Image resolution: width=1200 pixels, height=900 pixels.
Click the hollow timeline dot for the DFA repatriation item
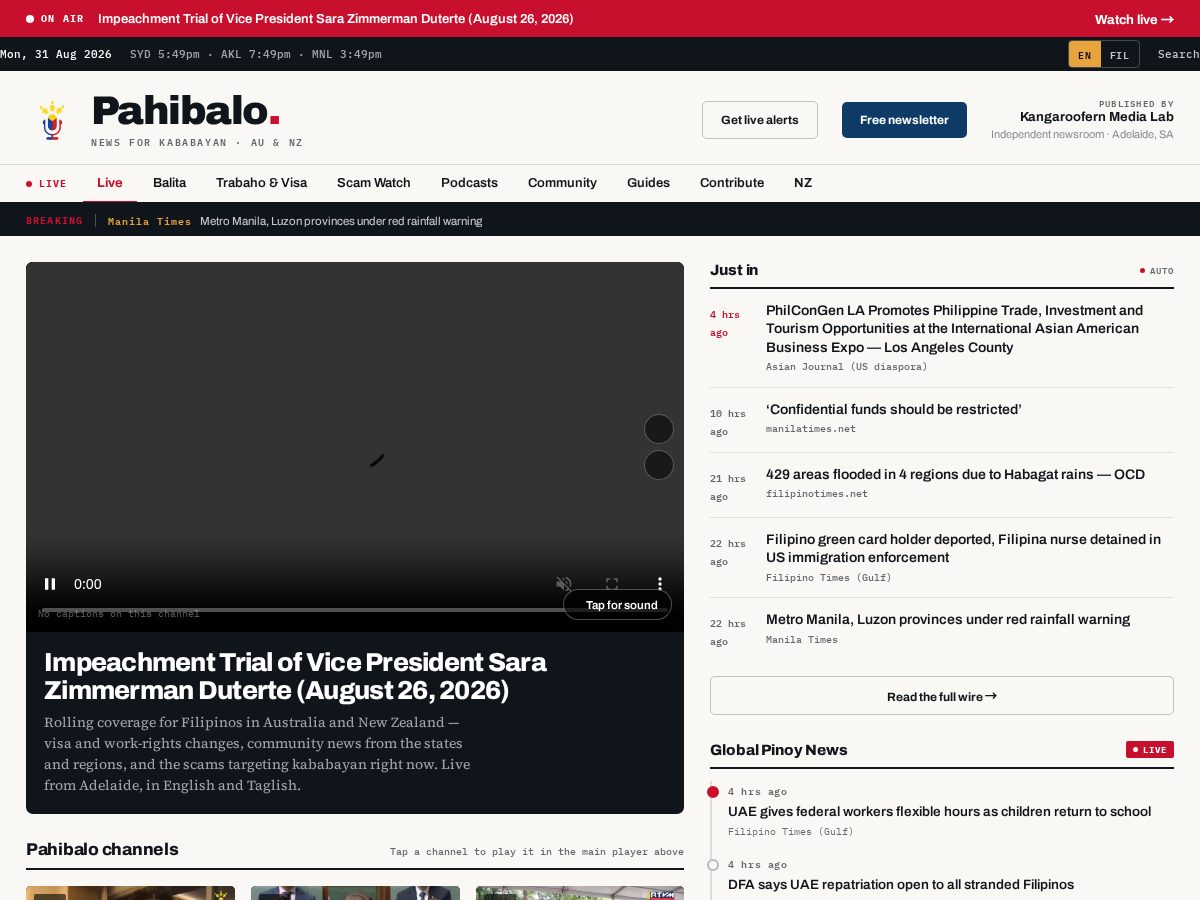[x=713, y=865]
